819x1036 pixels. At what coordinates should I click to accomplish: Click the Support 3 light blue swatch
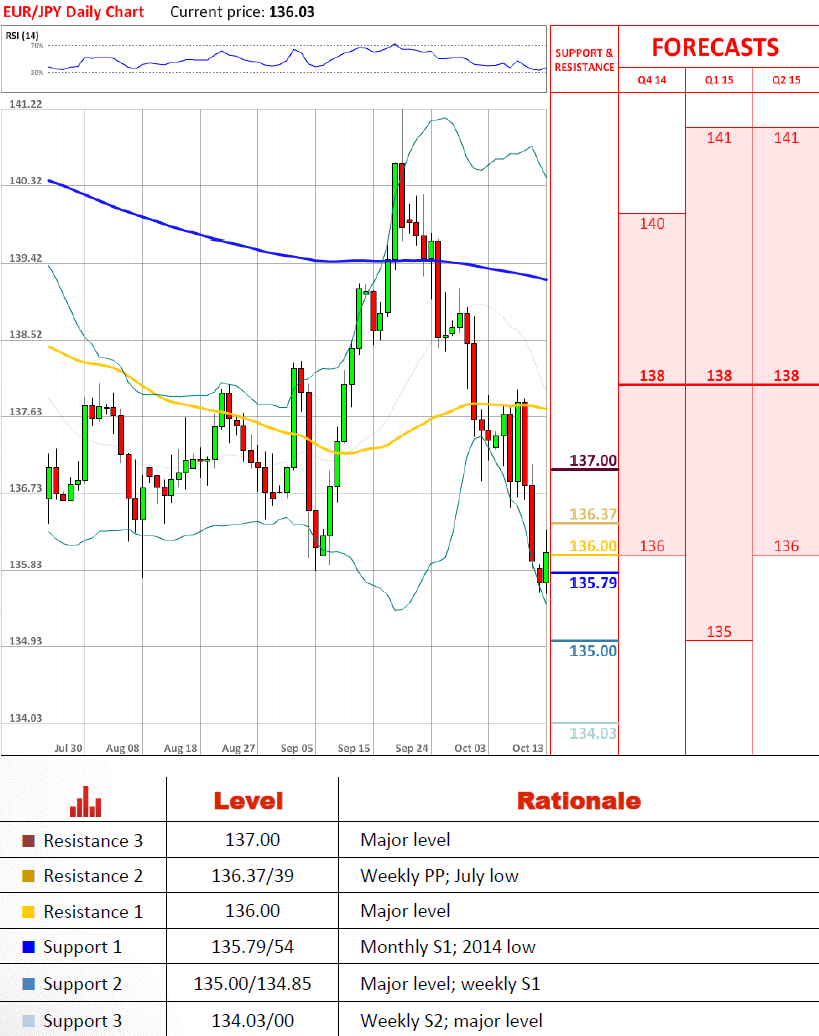click(28, 1021)
